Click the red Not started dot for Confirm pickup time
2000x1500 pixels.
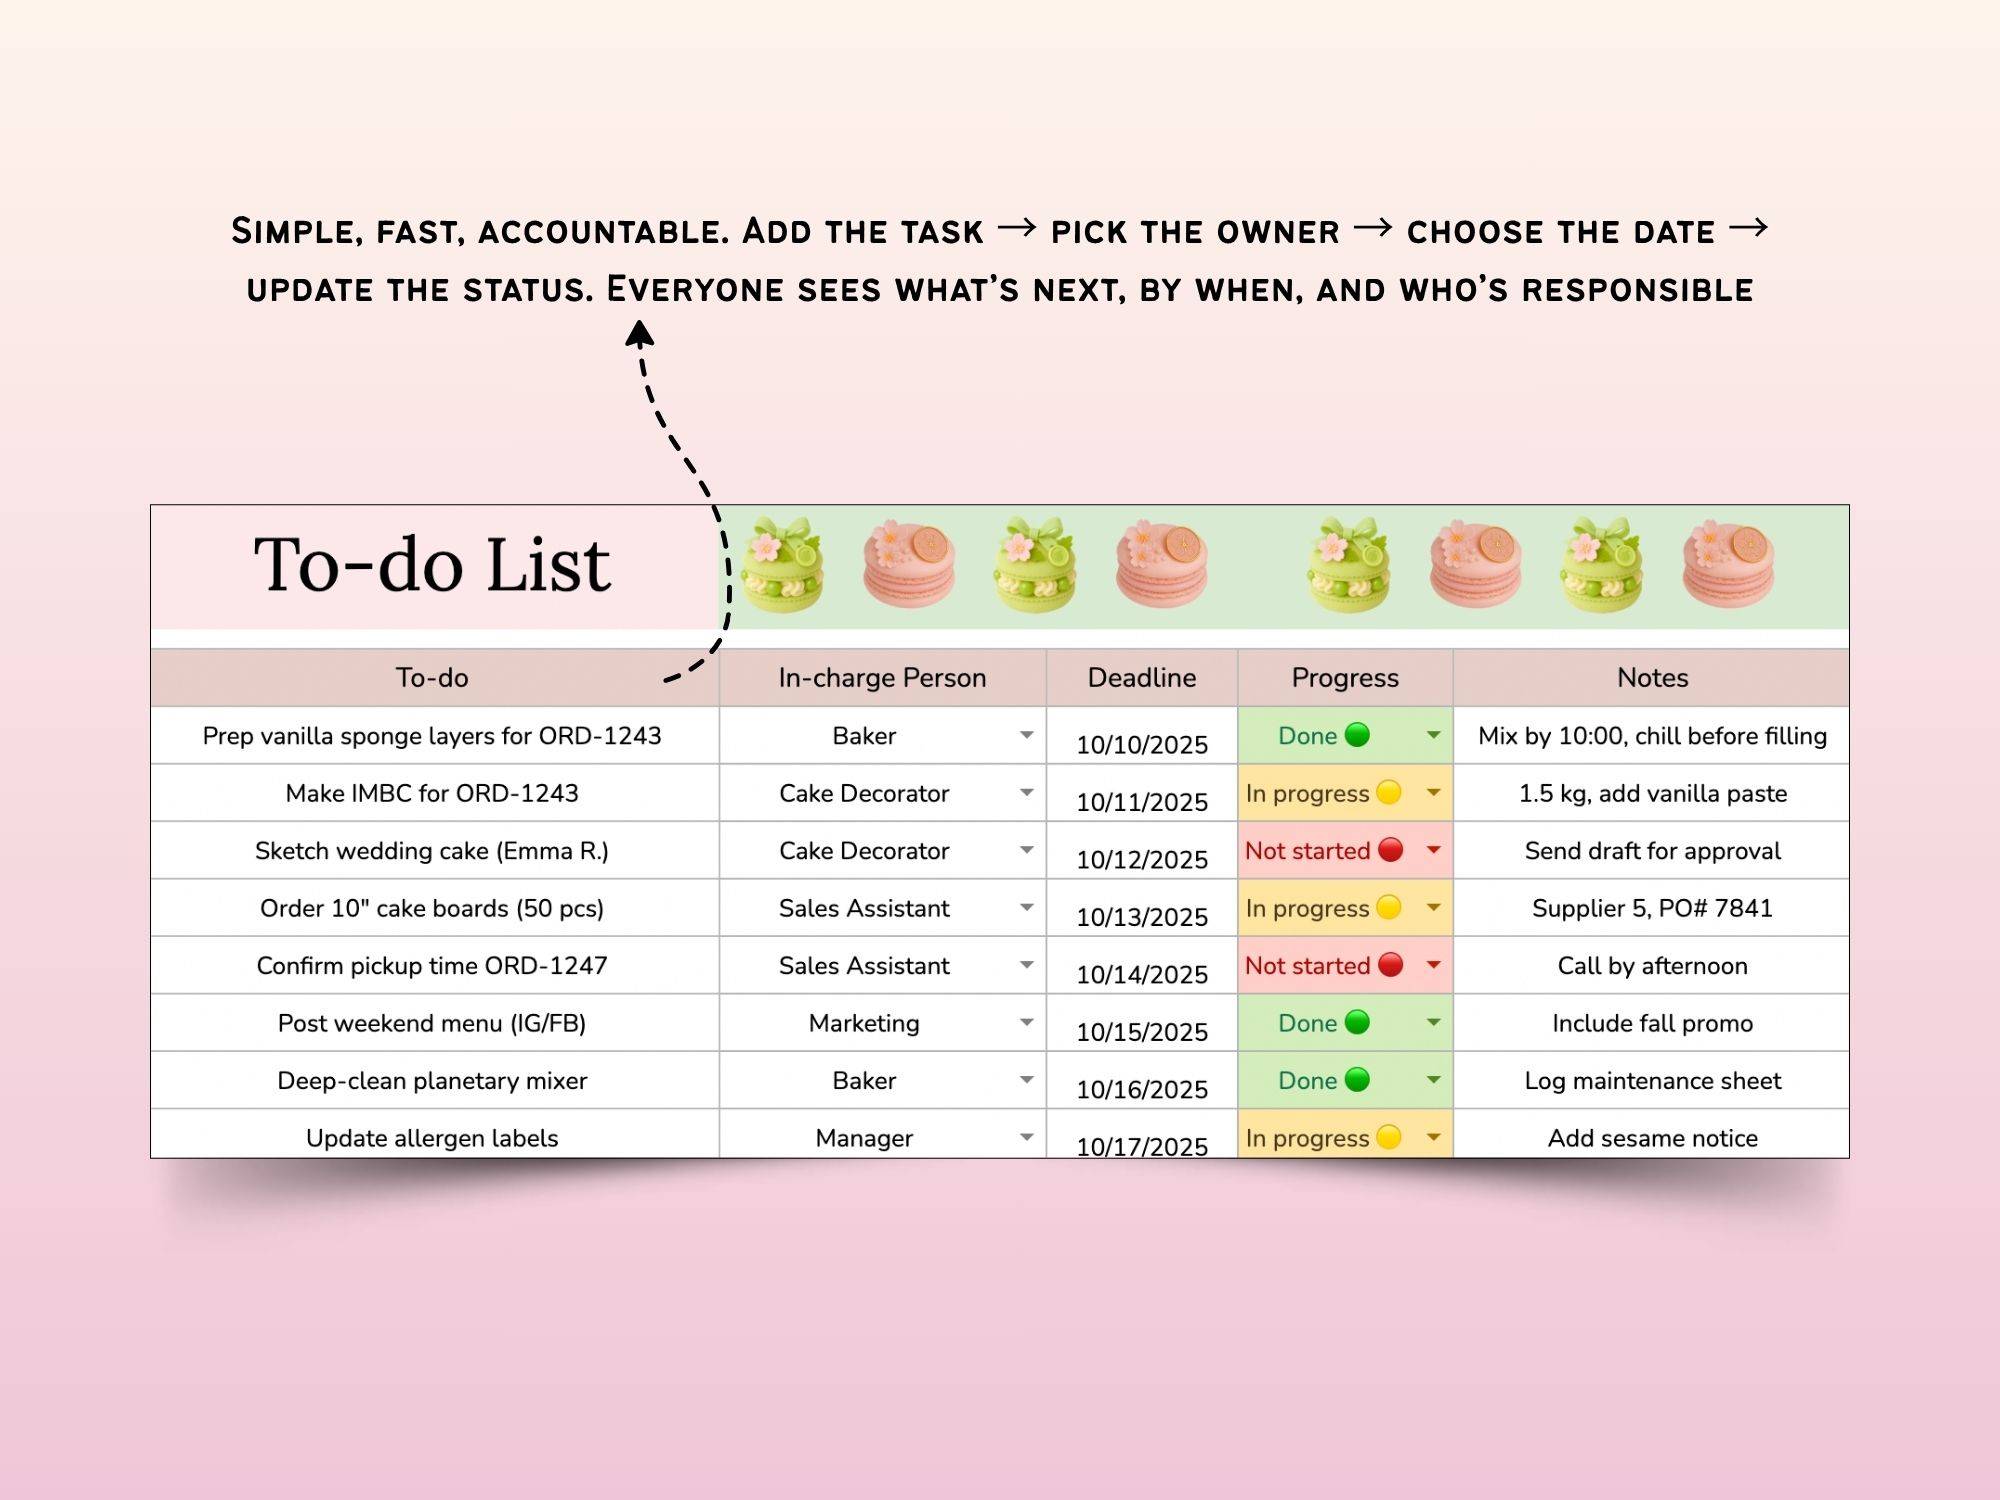pos(1390,965)
